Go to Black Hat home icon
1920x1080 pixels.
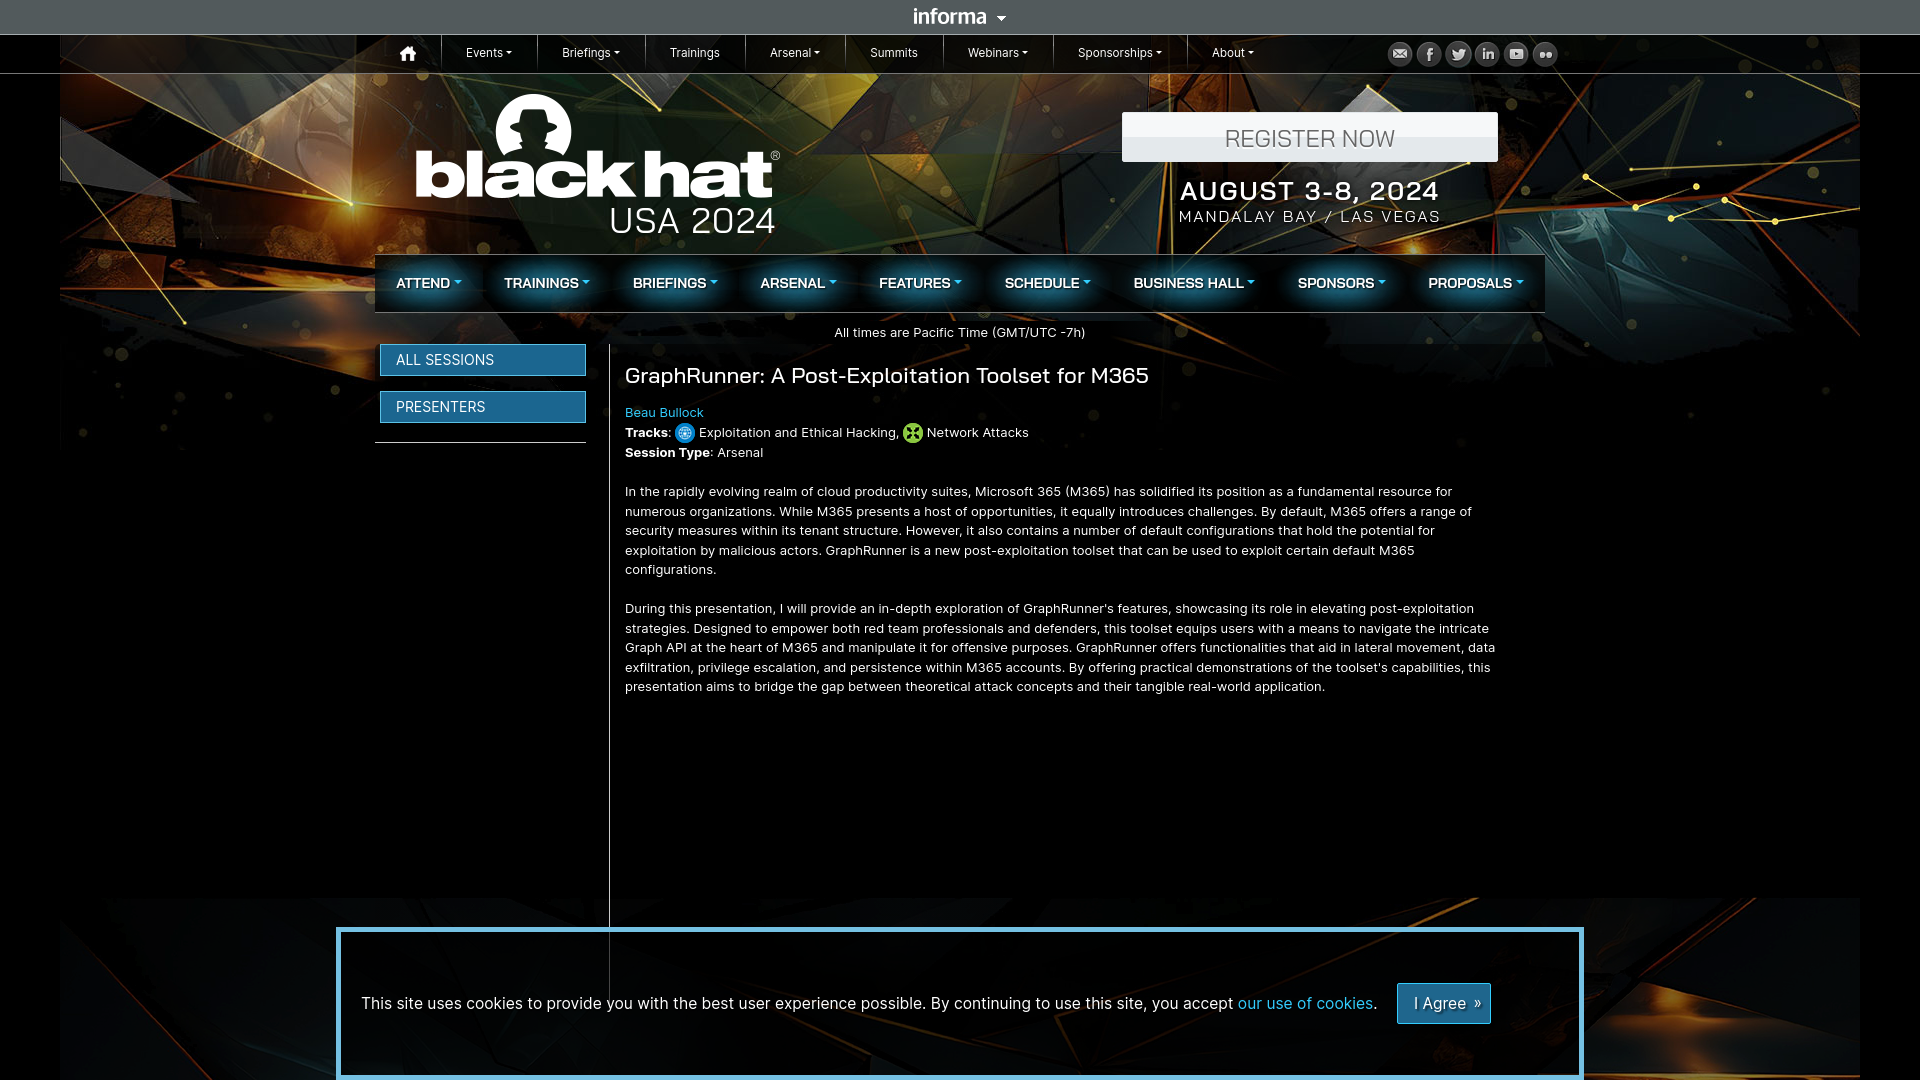click(x=408, y=54)
